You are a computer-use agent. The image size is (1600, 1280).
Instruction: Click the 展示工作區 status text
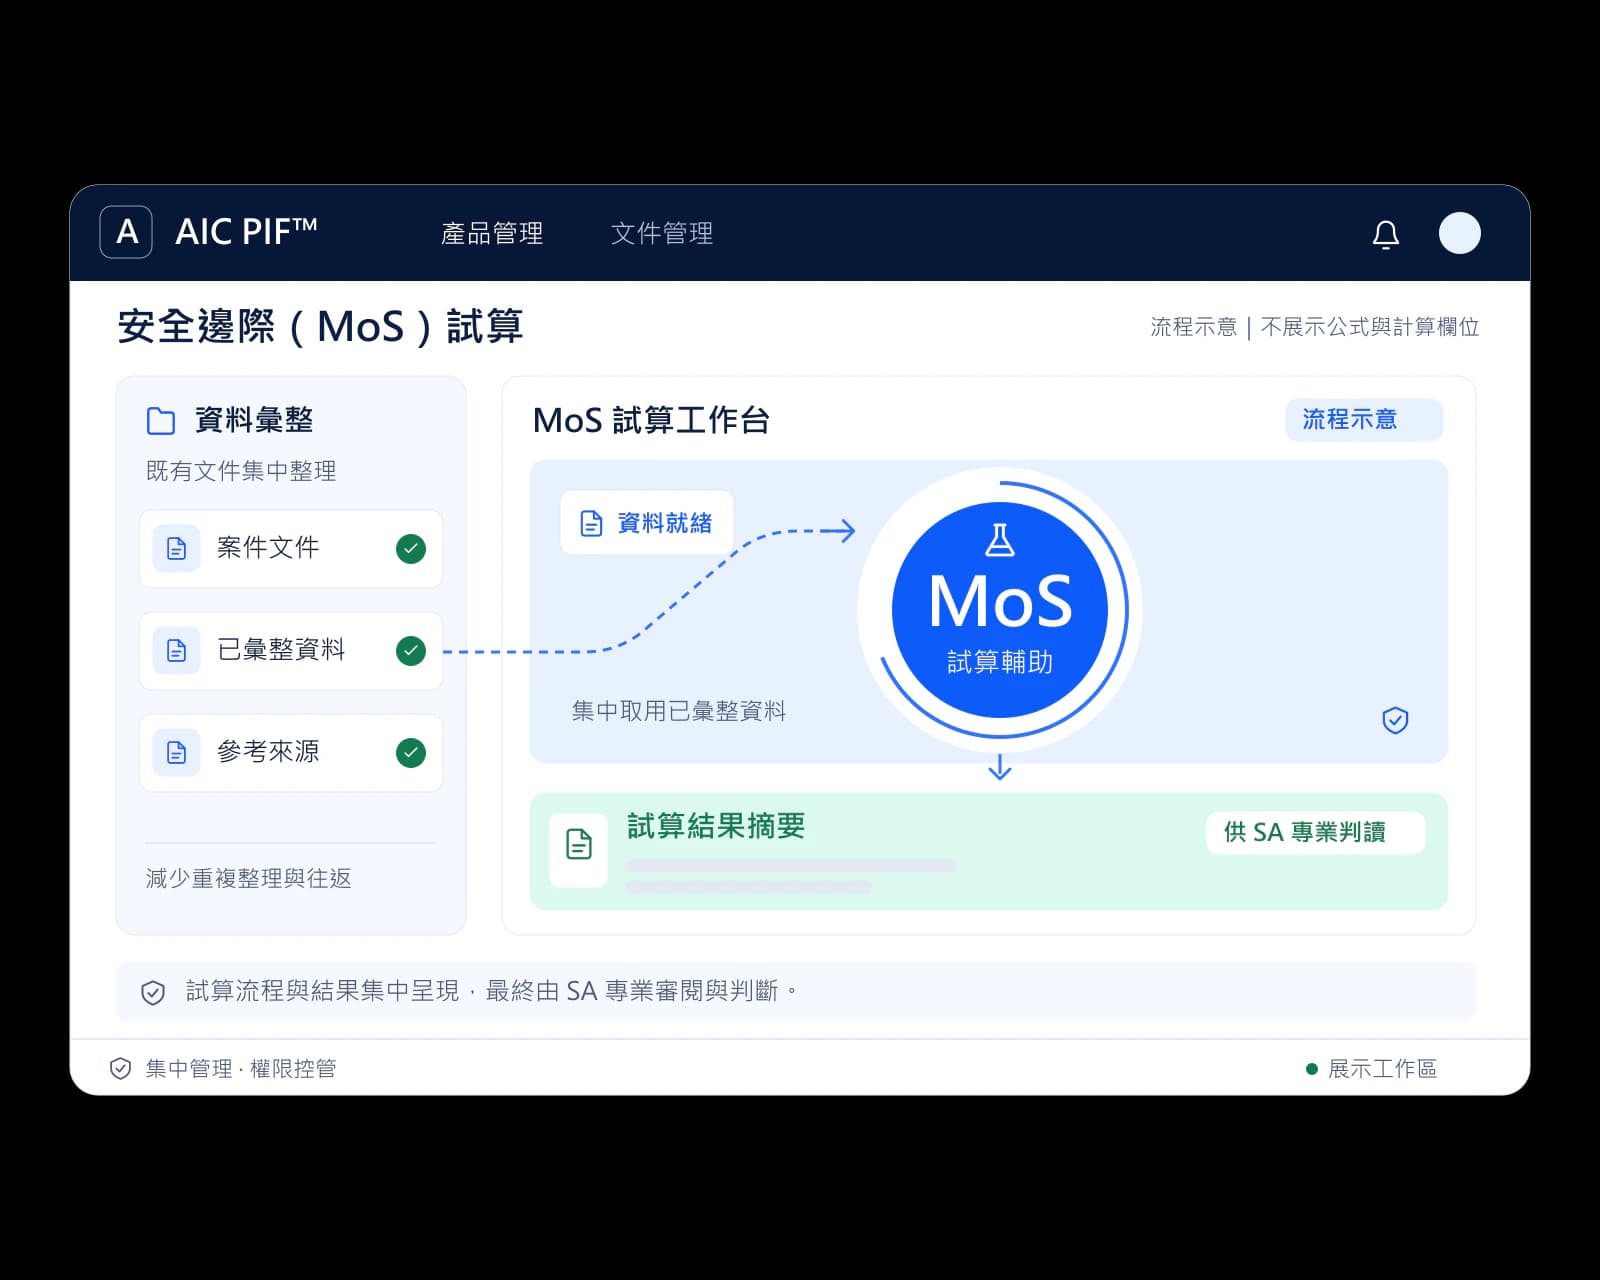(x=1382, y=1069)
